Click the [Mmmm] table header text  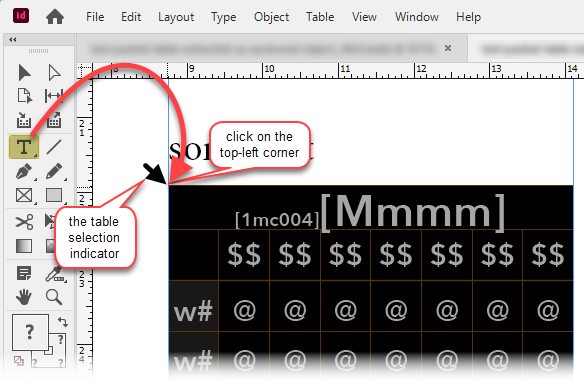click(413, 212)
